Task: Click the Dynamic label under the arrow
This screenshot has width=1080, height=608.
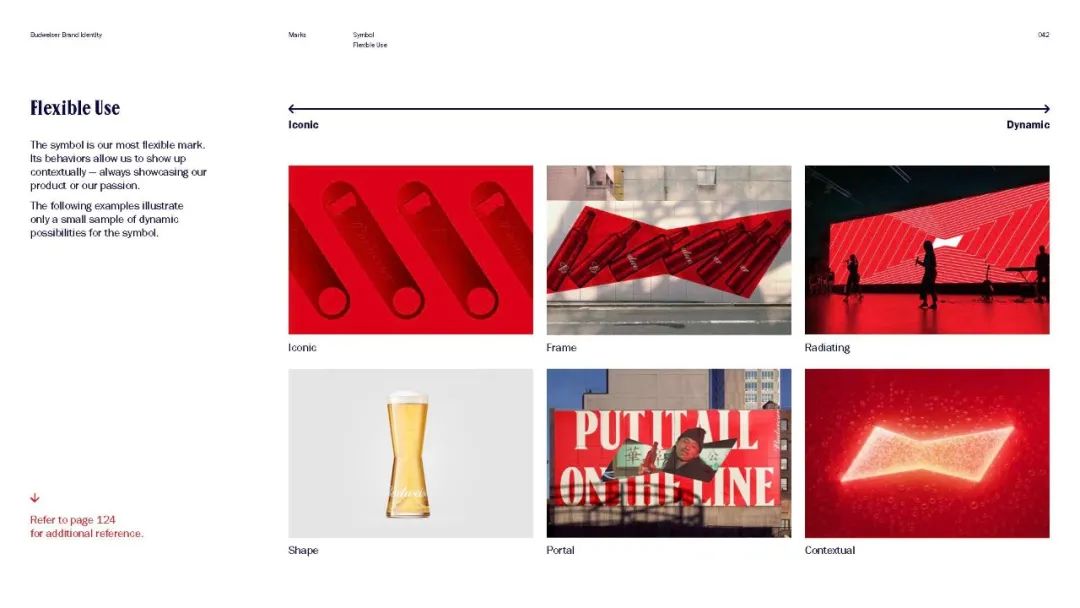Action: pyautogui.click(x=1028, y=125)
